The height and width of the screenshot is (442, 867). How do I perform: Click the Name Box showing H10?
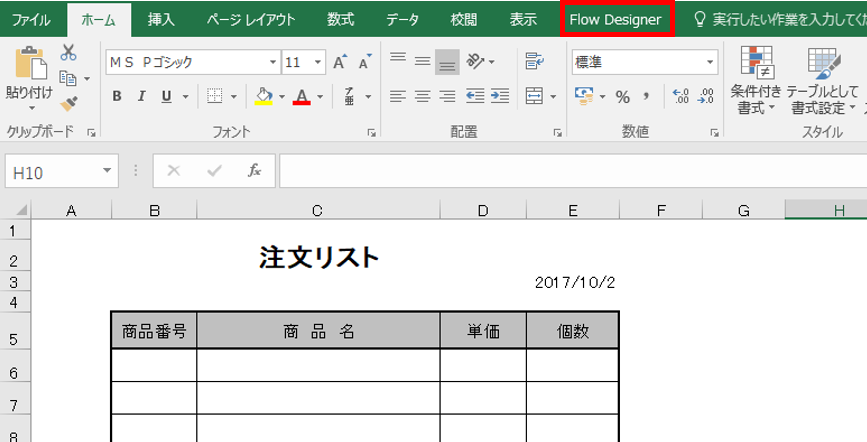click(61, 171)
